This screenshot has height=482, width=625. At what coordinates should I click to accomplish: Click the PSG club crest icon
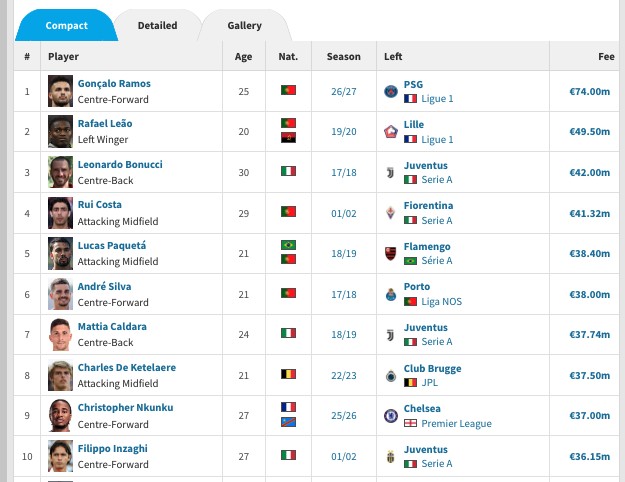[x=391, y=91]
